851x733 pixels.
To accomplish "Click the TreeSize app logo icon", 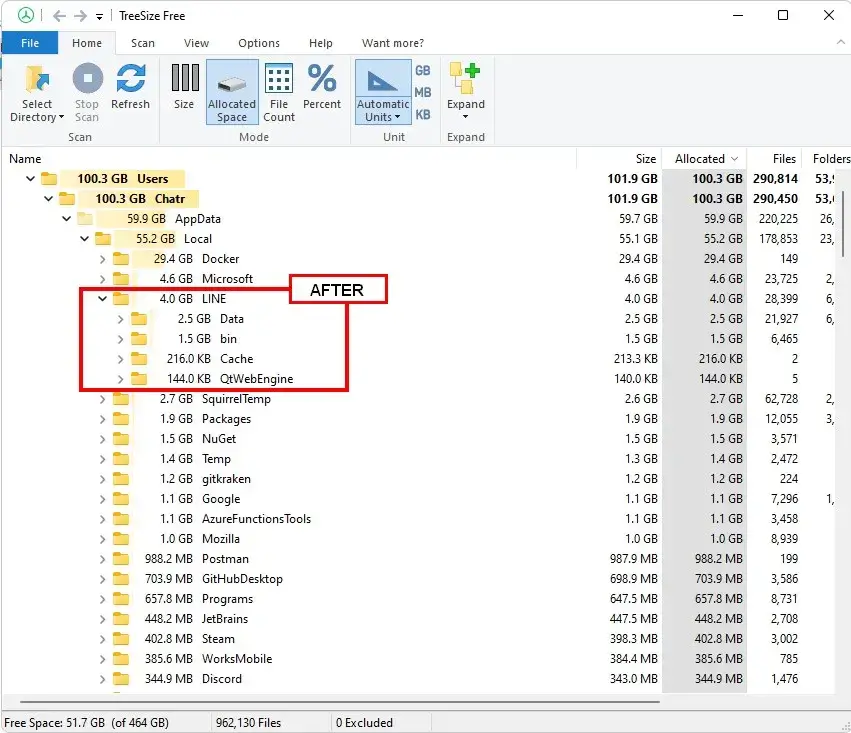I will [x=26, y=15].
